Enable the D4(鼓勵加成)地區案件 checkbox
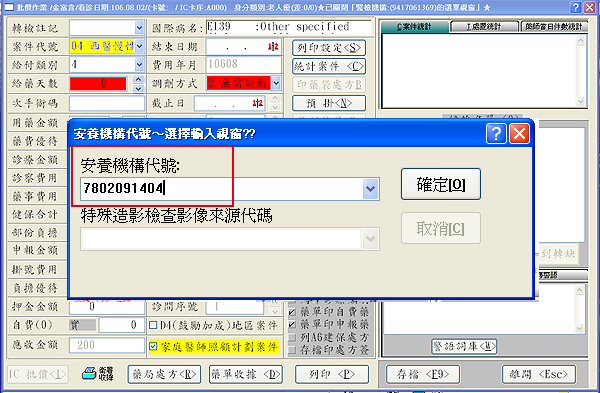This screenshot has height=393, width=600. [x=153, y=325]
